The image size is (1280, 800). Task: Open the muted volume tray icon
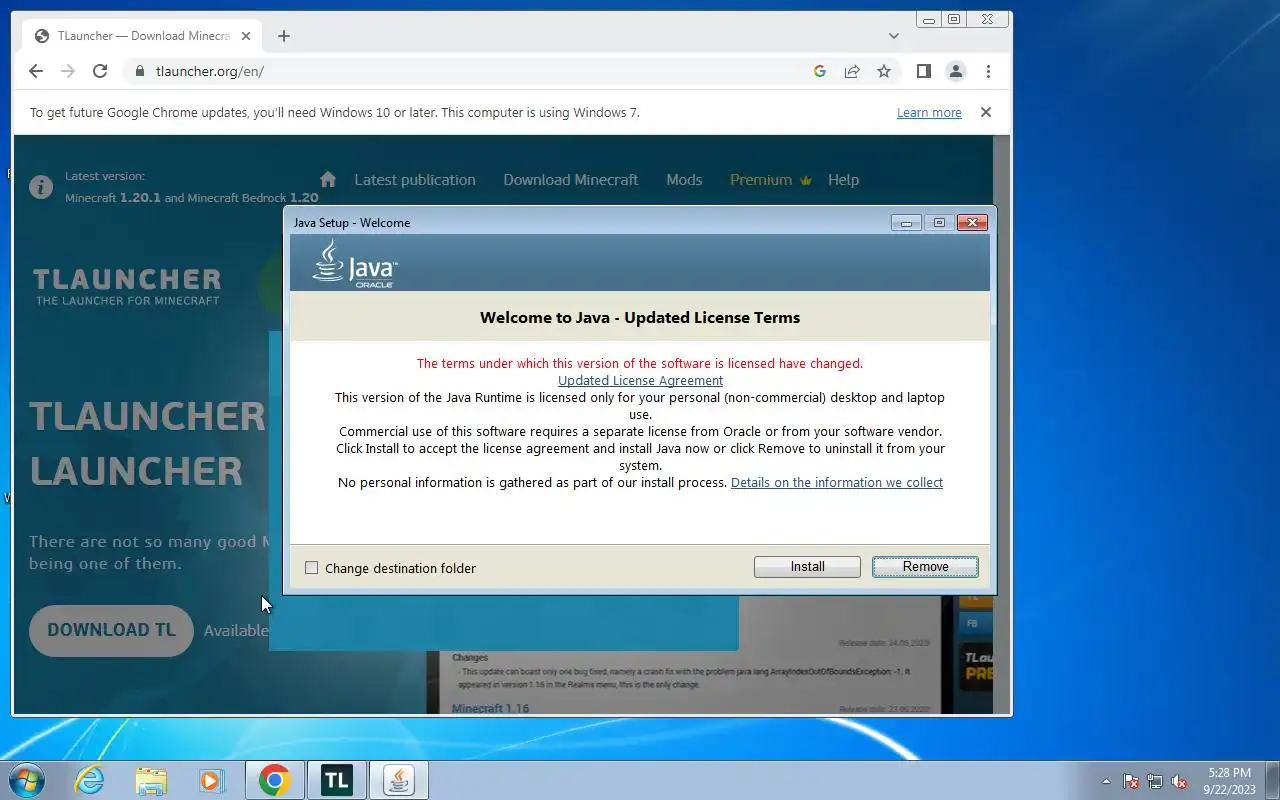(x=1179, y=781)
